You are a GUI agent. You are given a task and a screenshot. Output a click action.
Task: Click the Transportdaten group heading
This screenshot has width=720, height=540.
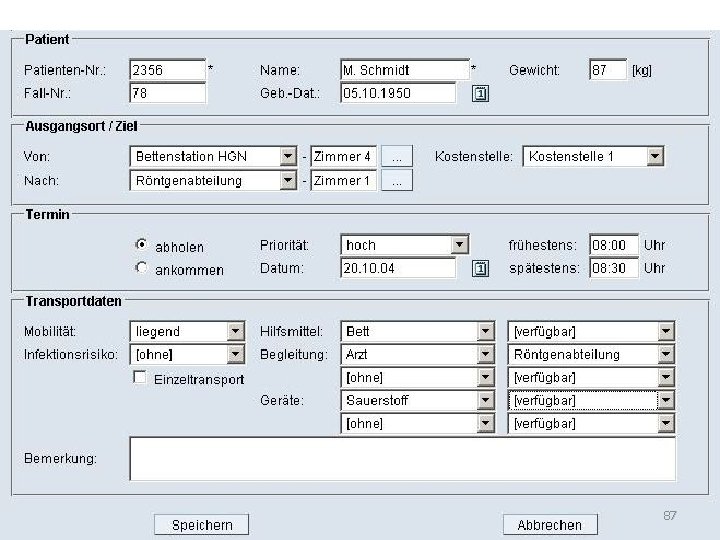pos(73,301)
